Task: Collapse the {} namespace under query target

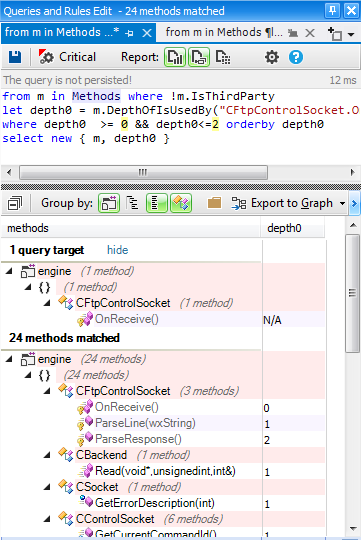Action: pyautogui.click(x=28, y=287)
